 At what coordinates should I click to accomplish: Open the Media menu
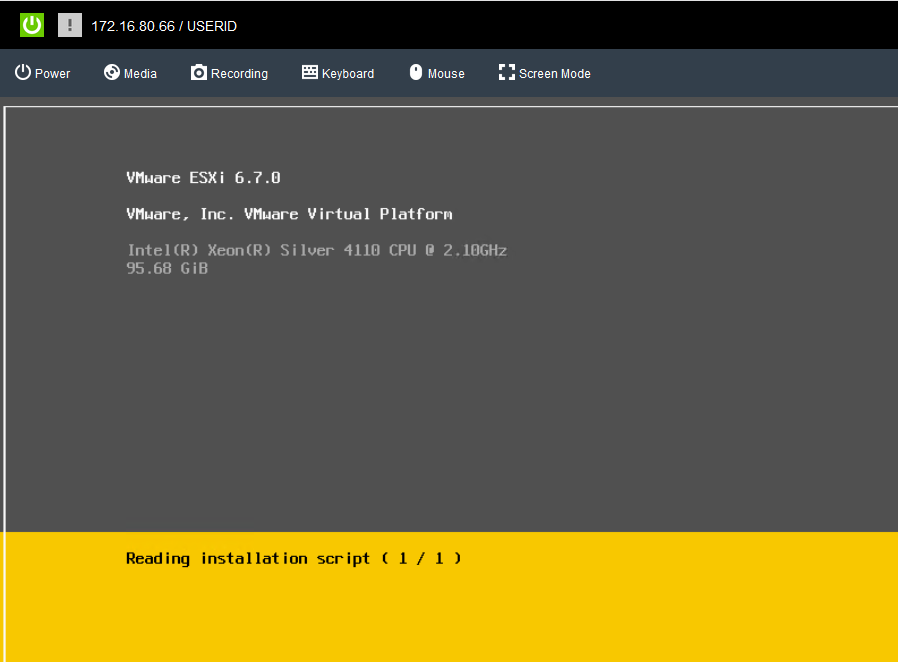click(x=130, y=73)
